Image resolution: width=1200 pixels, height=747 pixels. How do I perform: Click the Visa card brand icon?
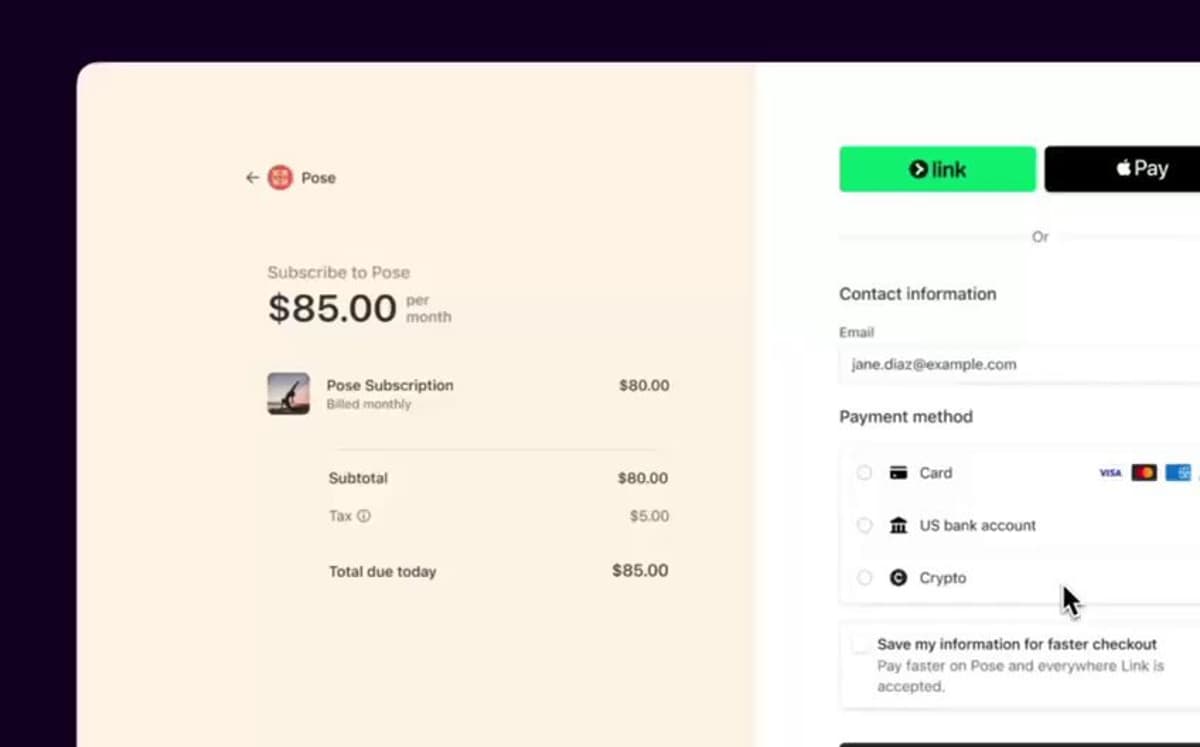point(1109,473)
